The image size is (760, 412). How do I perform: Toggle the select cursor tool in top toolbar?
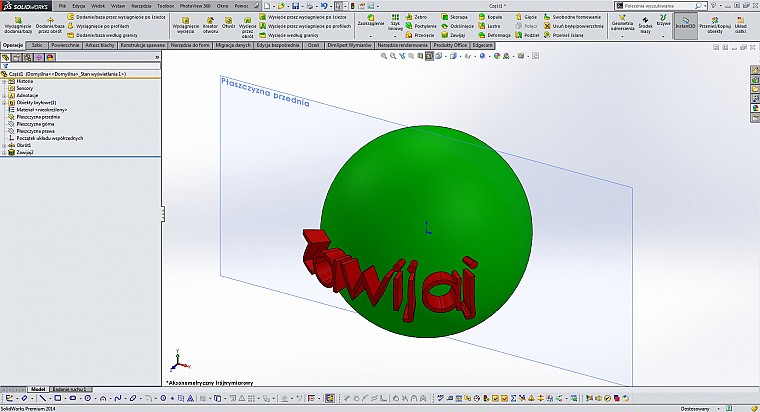(338, 6)
